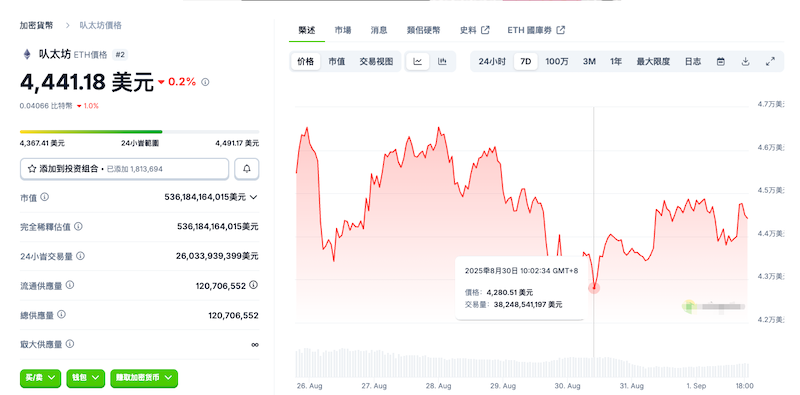Set chart range to 7D
Image resolution: width=800 pixels, height=395 pixels.
[x=526, y=62]
